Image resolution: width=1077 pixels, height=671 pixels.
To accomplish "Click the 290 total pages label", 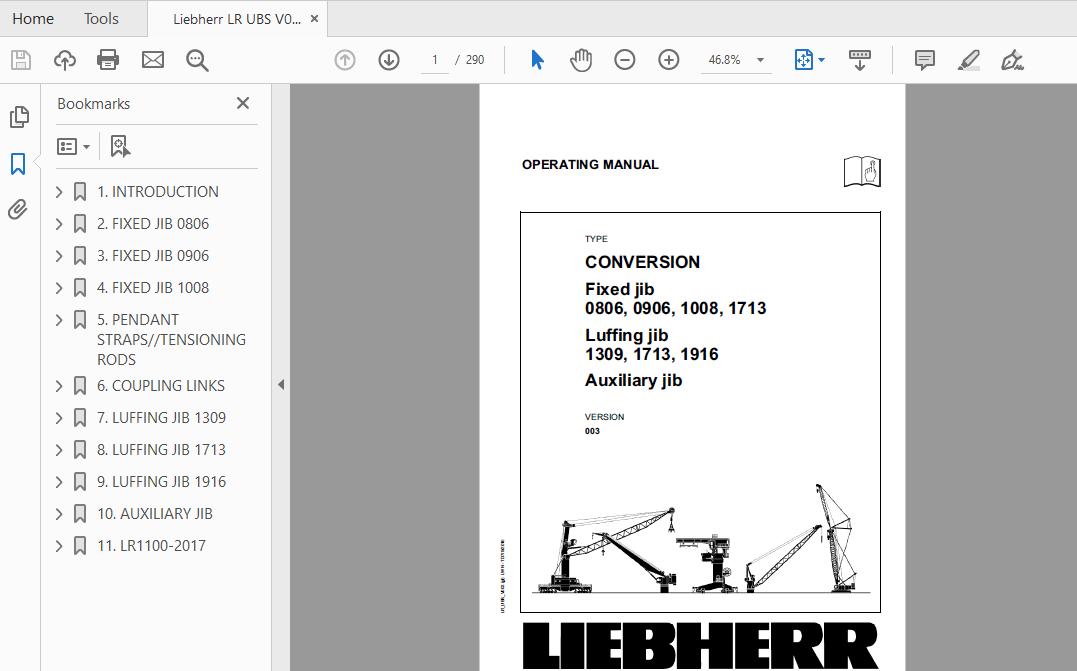I will [x=475, y=60].
